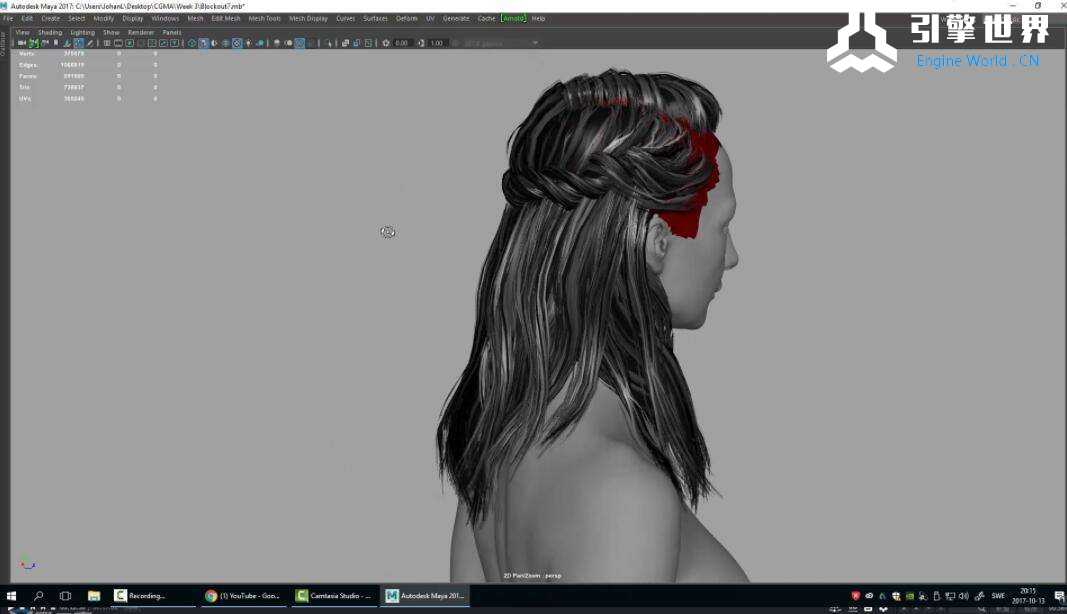Open the Windows notification center icon
The height and width of the screenshot is (614, 1067).
(1058, 596)
